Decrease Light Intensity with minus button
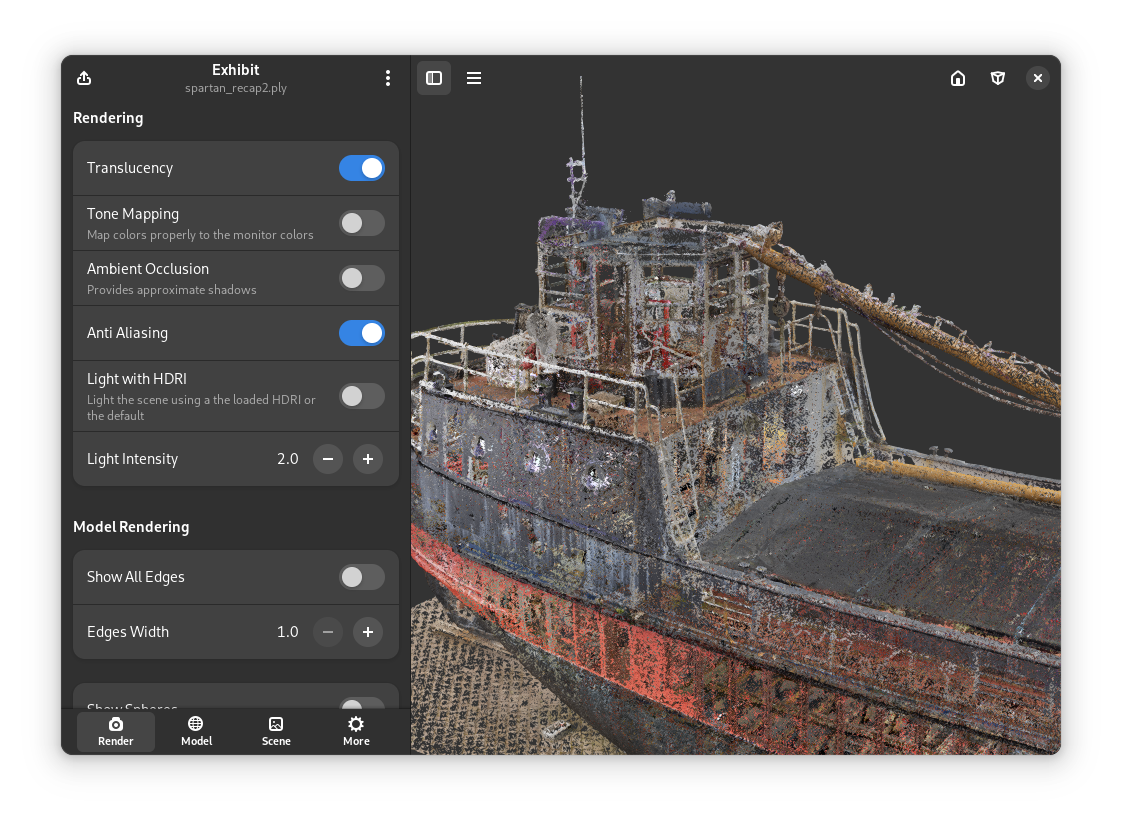The width and height of the screenshot is (1122, 822). pos(328,459)
